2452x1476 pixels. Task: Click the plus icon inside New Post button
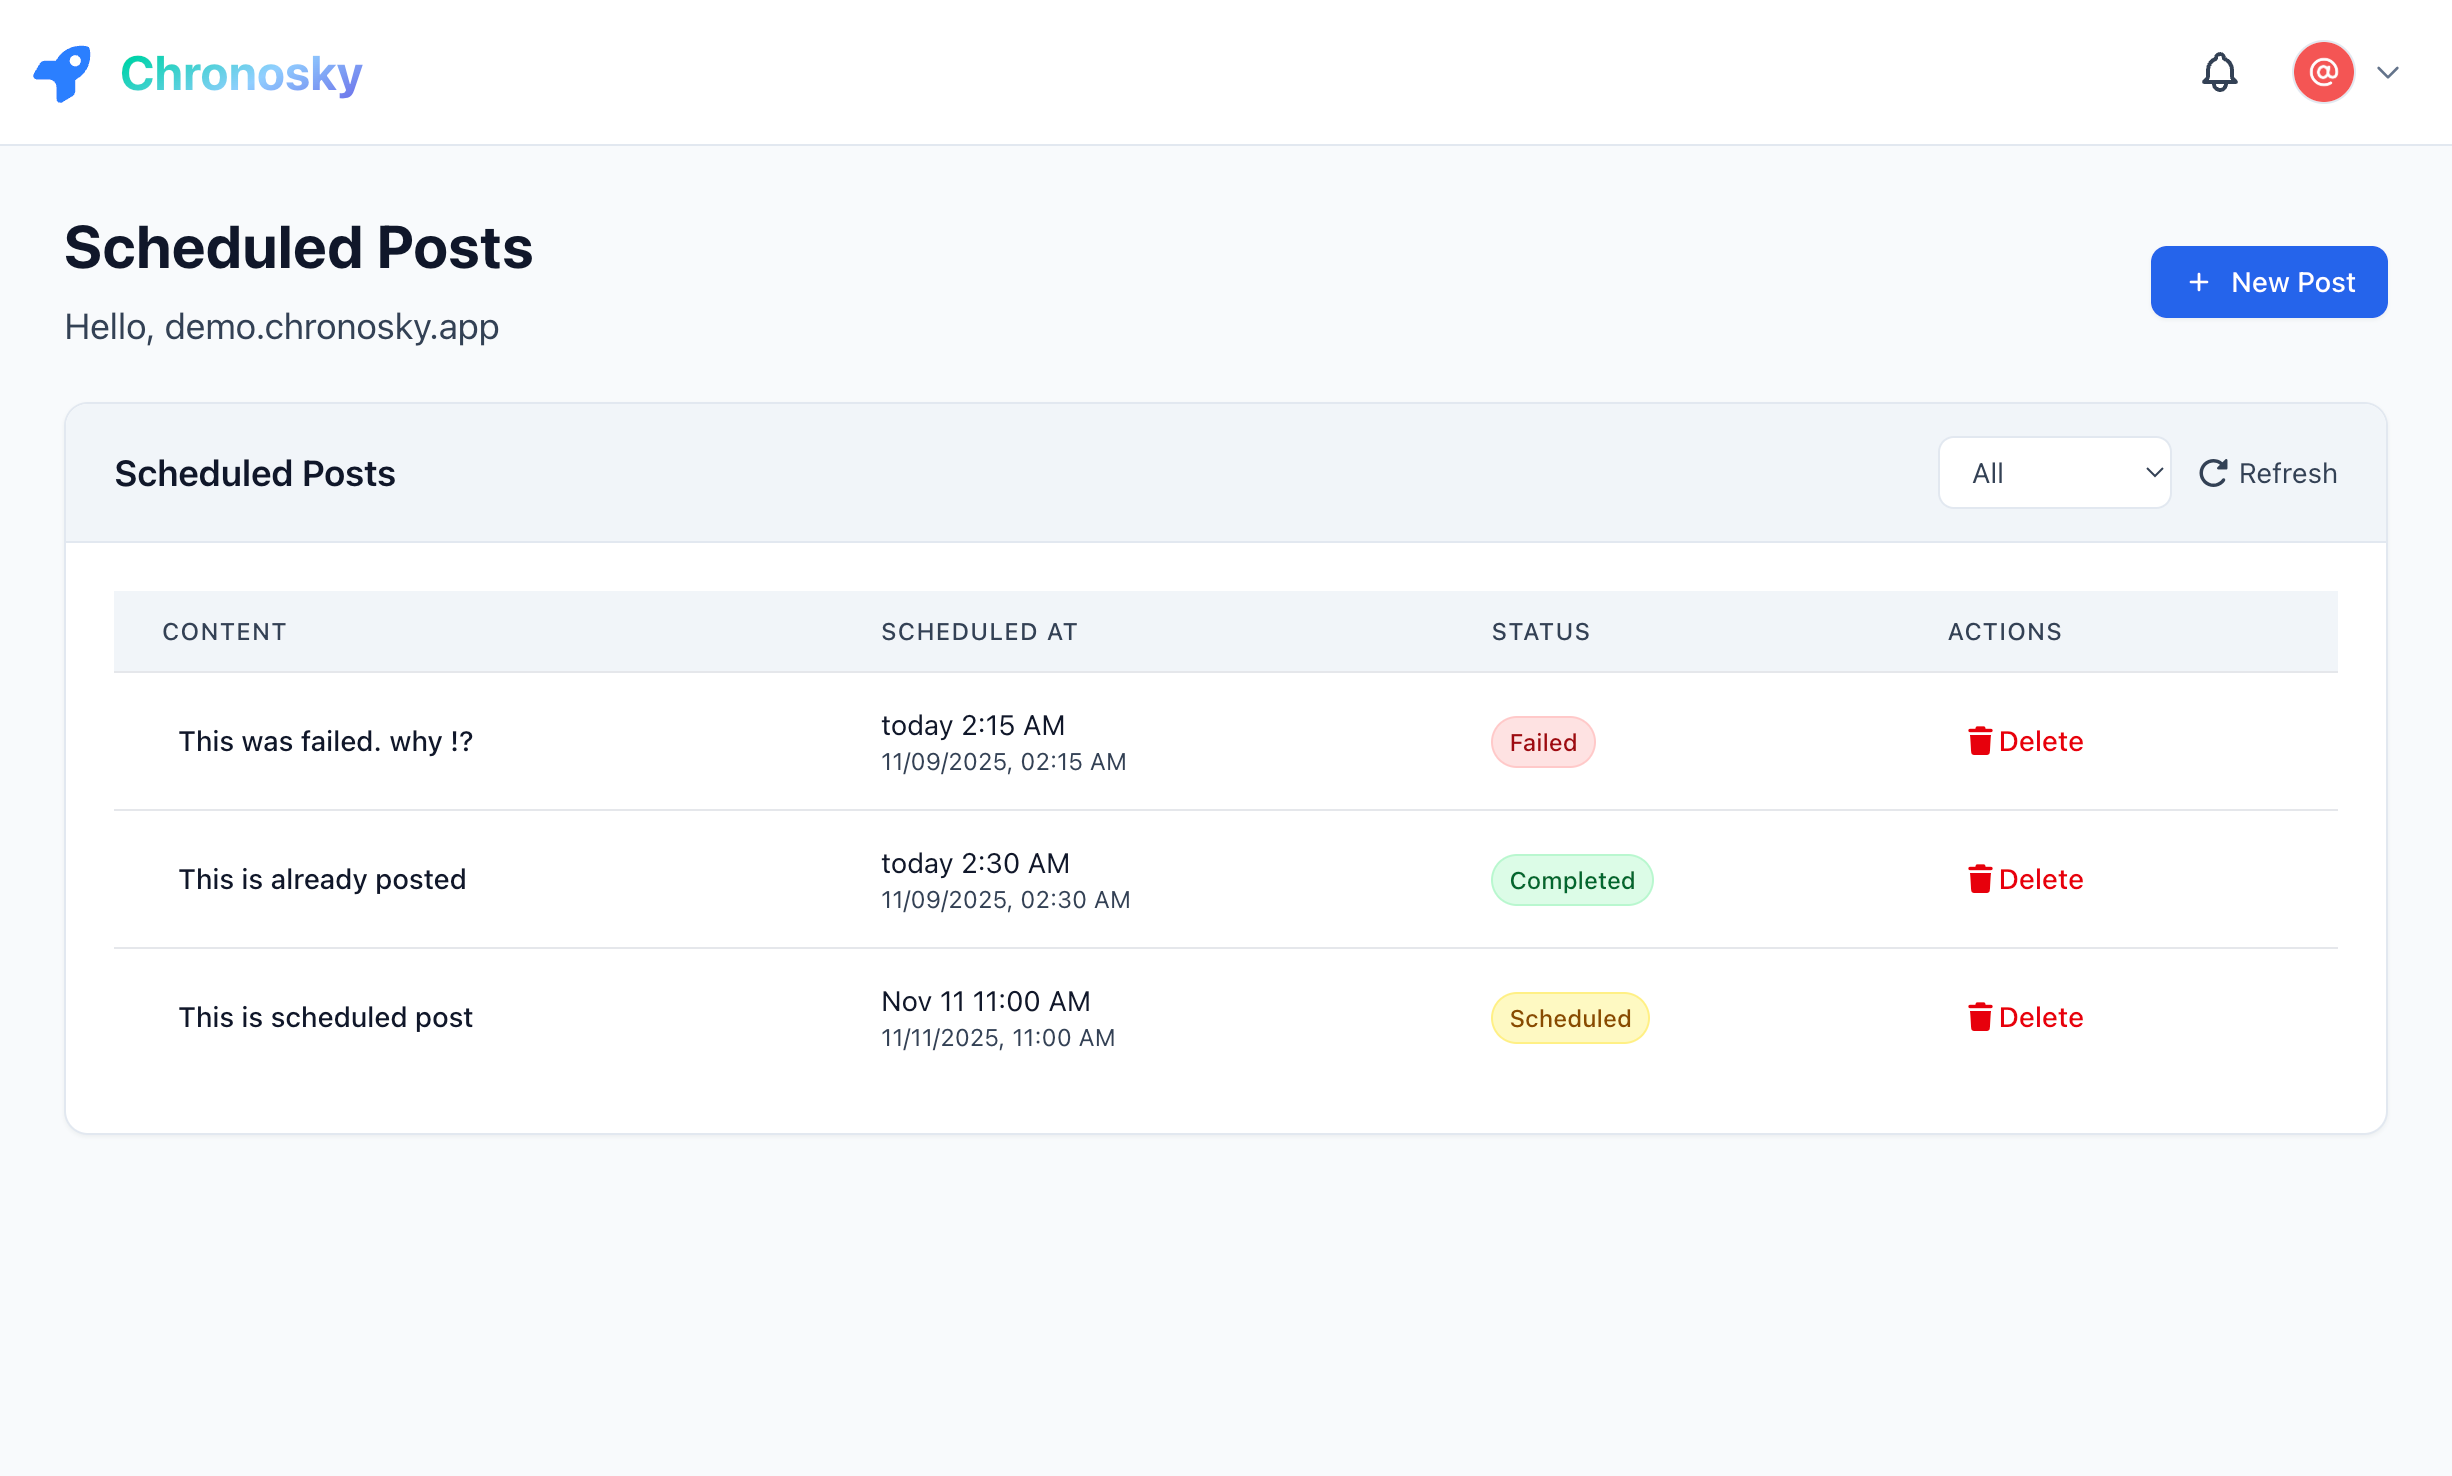(x=2198, y=282)
